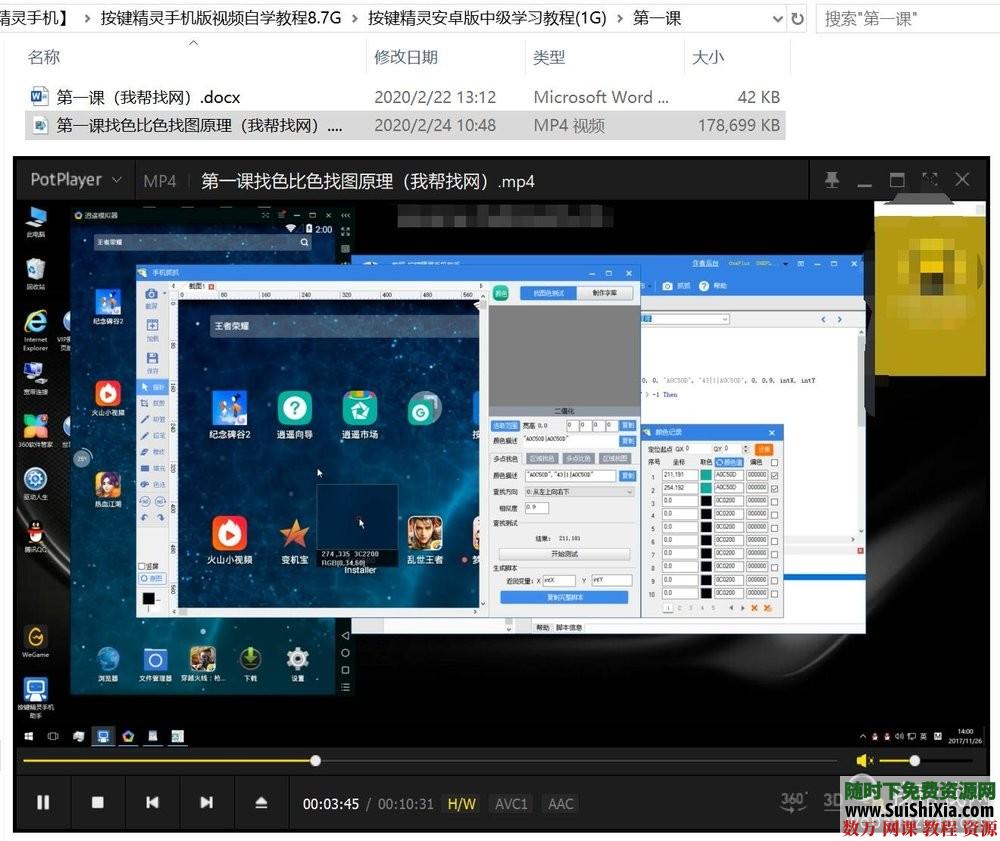Open the PotPlayer menu dropdown arrow
Screen dimensions: 1000x841
[x=118, y=179]
